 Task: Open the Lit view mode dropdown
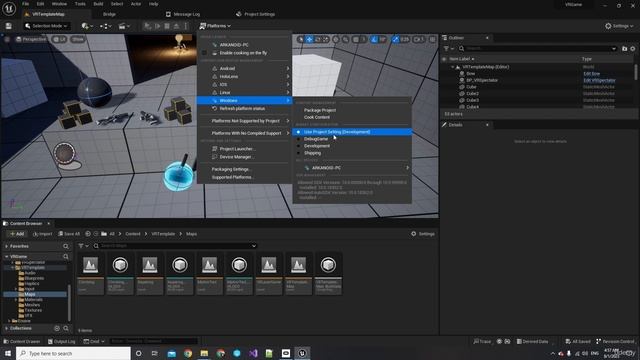click(x=60, y=39)
